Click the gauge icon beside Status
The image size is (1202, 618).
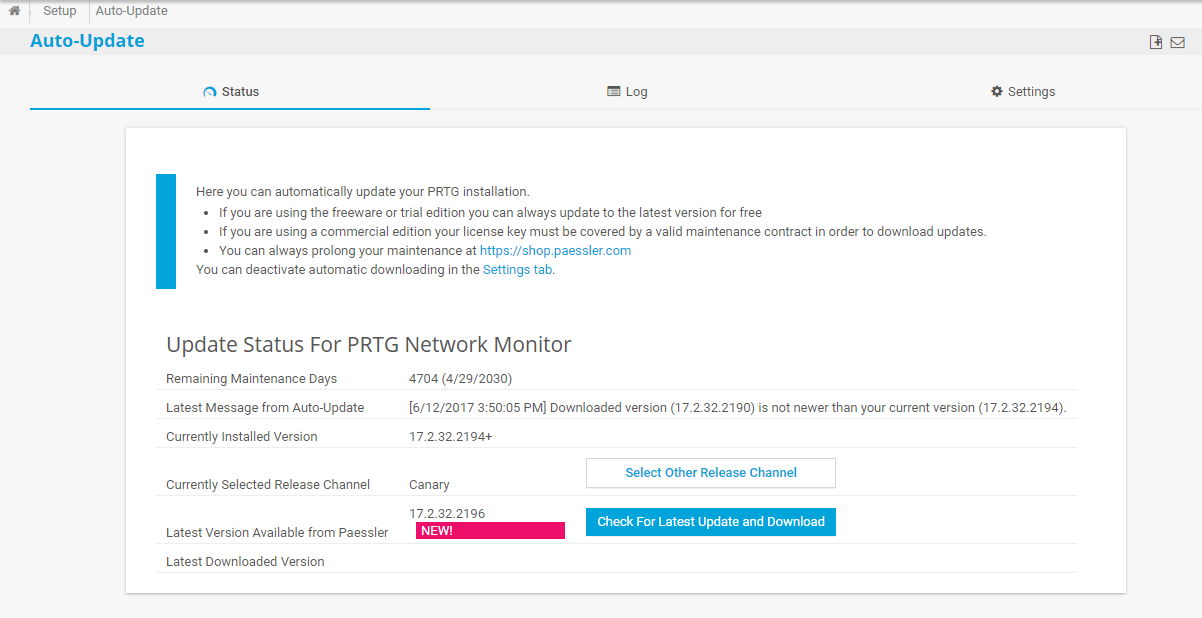pyautogui.click(x=209, y=92)
